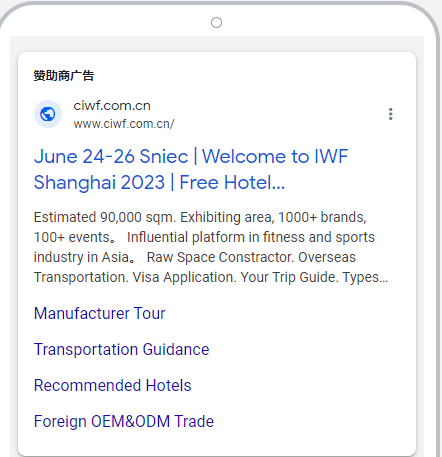Open the Foreign OEM&ODM Trade sitelink
This screenshot has width=442, height=457.
(x=124, y=421)
